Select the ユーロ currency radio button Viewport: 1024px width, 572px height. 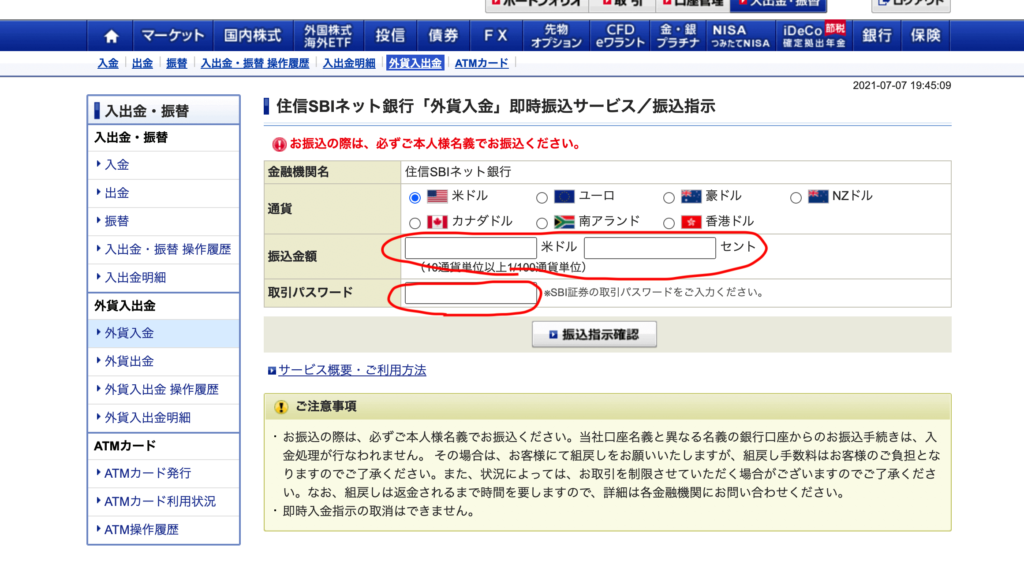coord(541,197)
